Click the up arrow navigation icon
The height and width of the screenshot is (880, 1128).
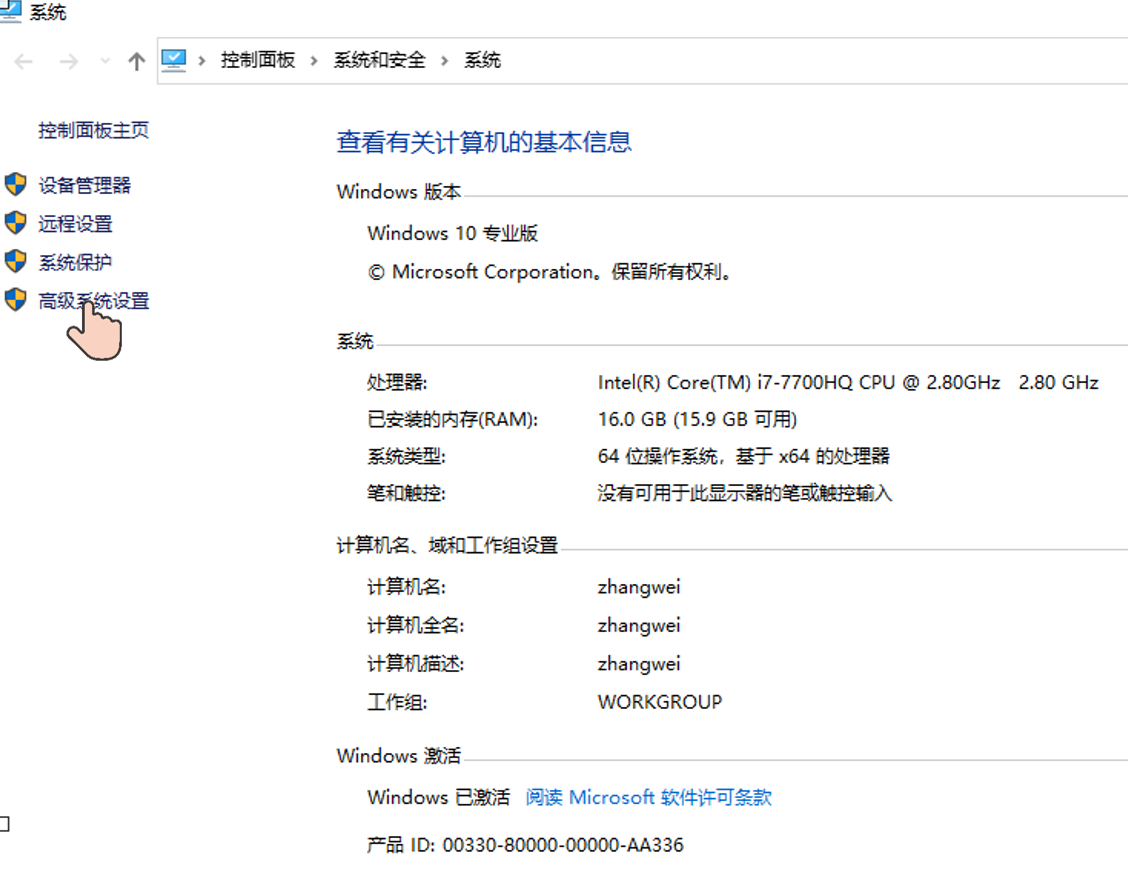(x=136, y=60)
